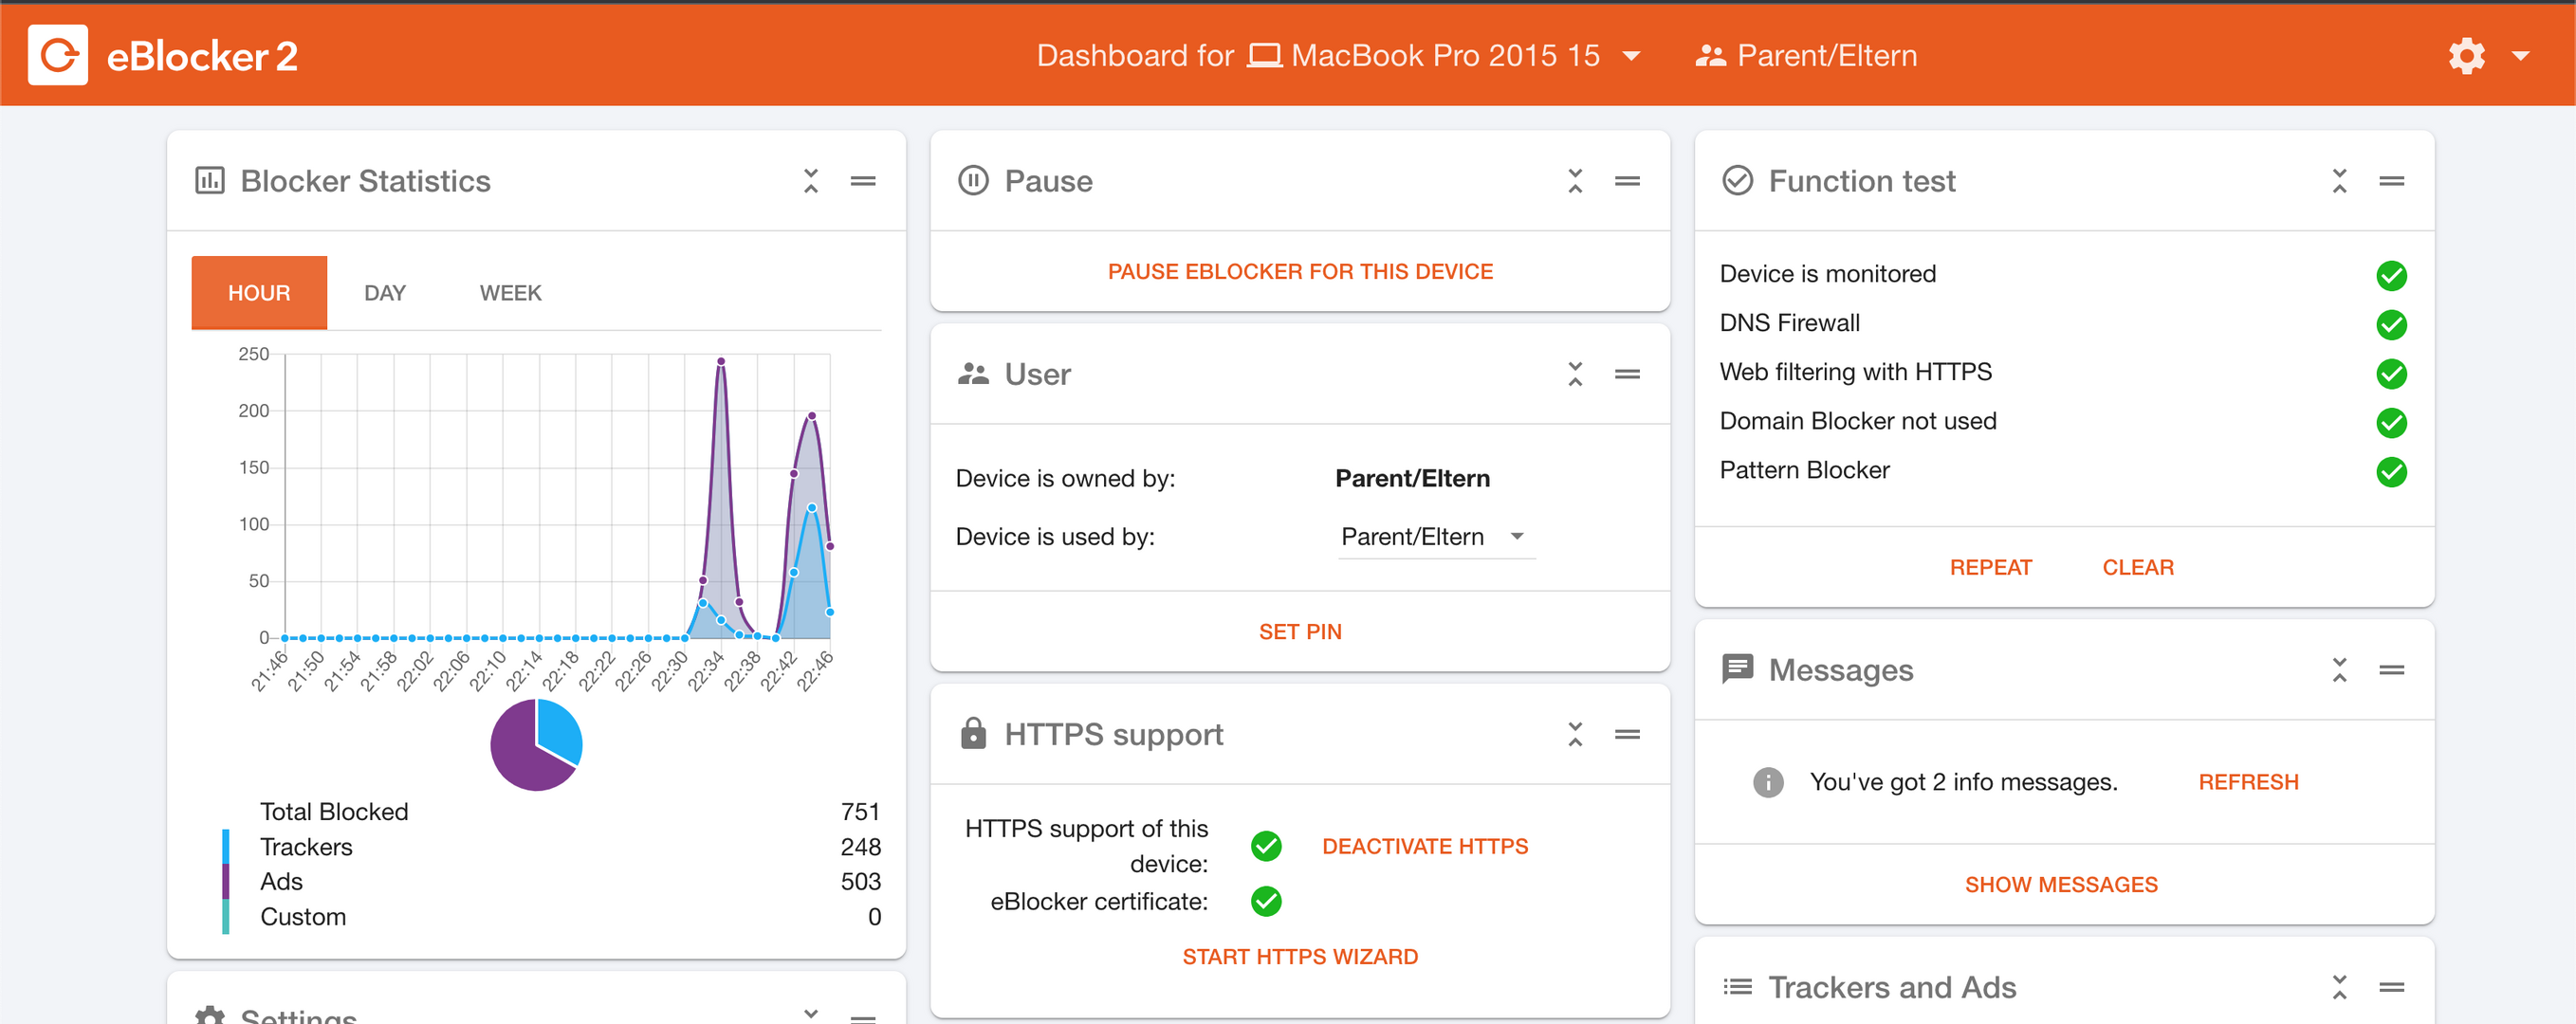Click the Function test drag handle
This screenshot has width=2576, height=1024.
click(2391, 181)
